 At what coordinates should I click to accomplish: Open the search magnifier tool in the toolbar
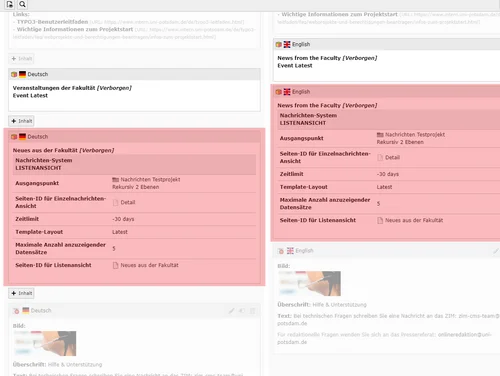[22, 4]
